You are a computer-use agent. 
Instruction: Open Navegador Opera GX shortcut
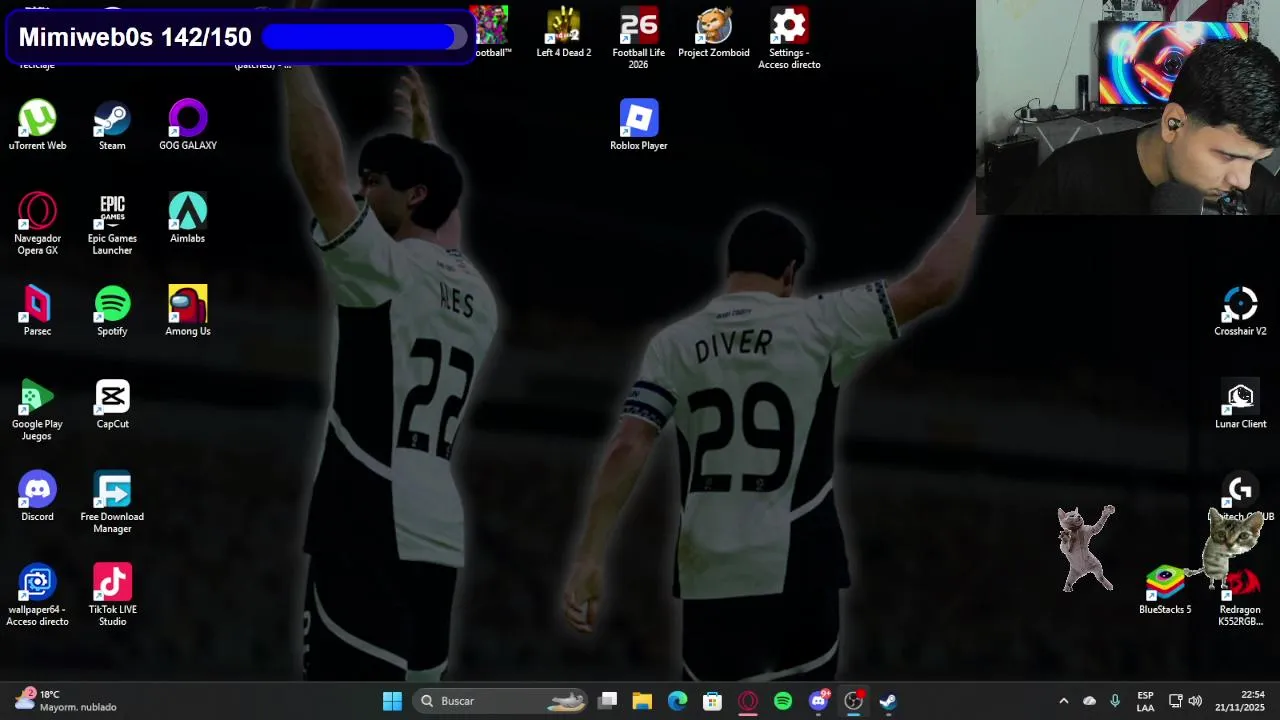tap(37, 224)
